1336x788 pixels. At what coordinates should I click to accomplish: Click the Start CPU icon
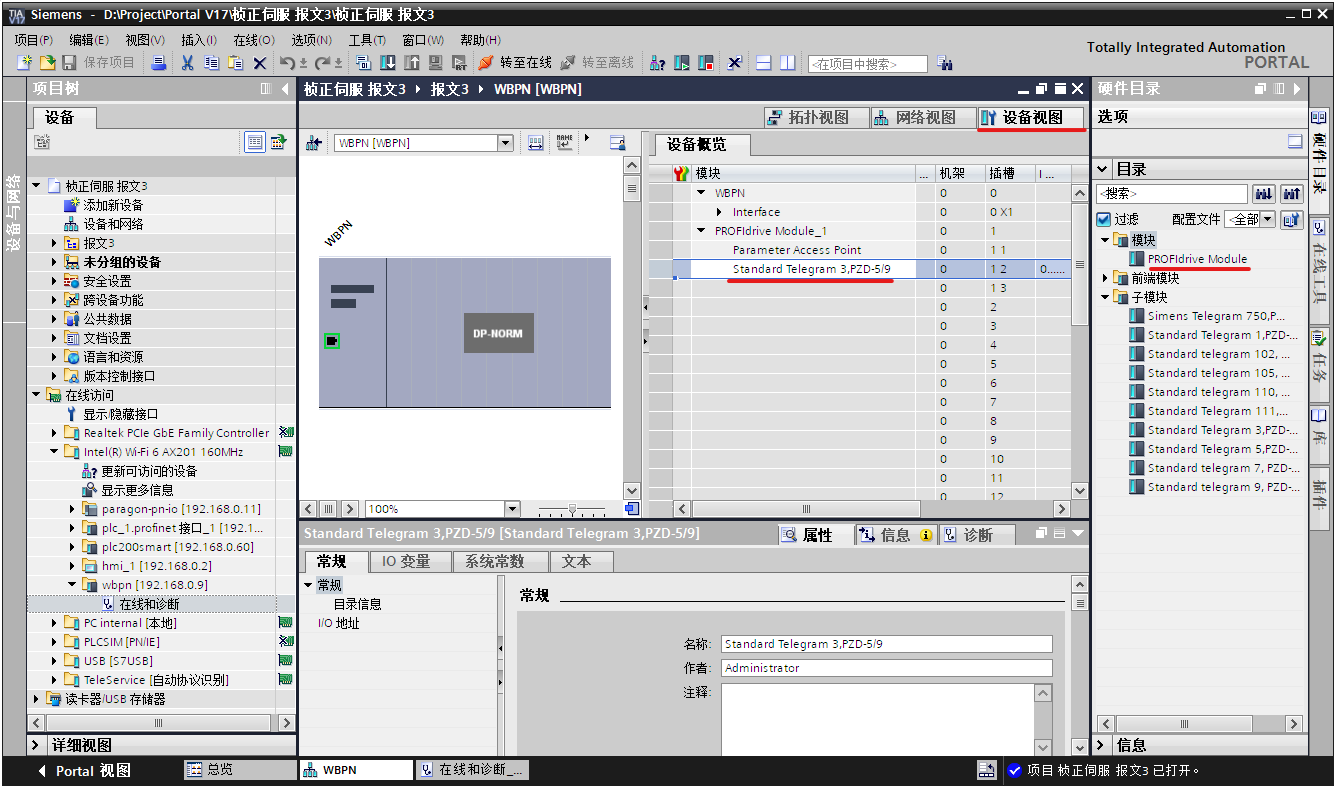[x=682, y=62]
